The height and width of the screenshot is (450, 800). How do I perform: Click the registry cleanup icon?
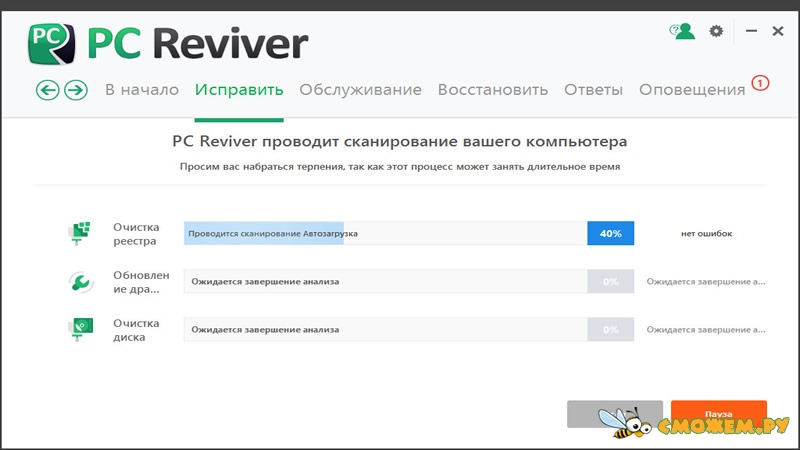tap(79, 234)
